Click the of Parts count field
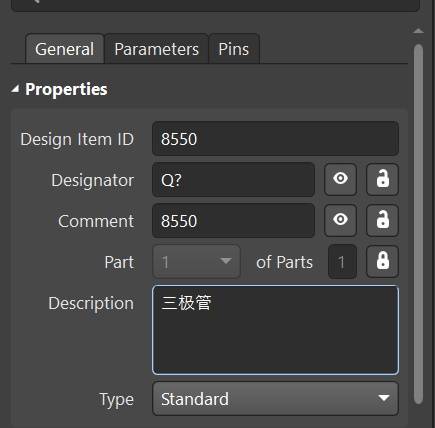The height and width of the screenshot is (428, 435). coord(342,262)
